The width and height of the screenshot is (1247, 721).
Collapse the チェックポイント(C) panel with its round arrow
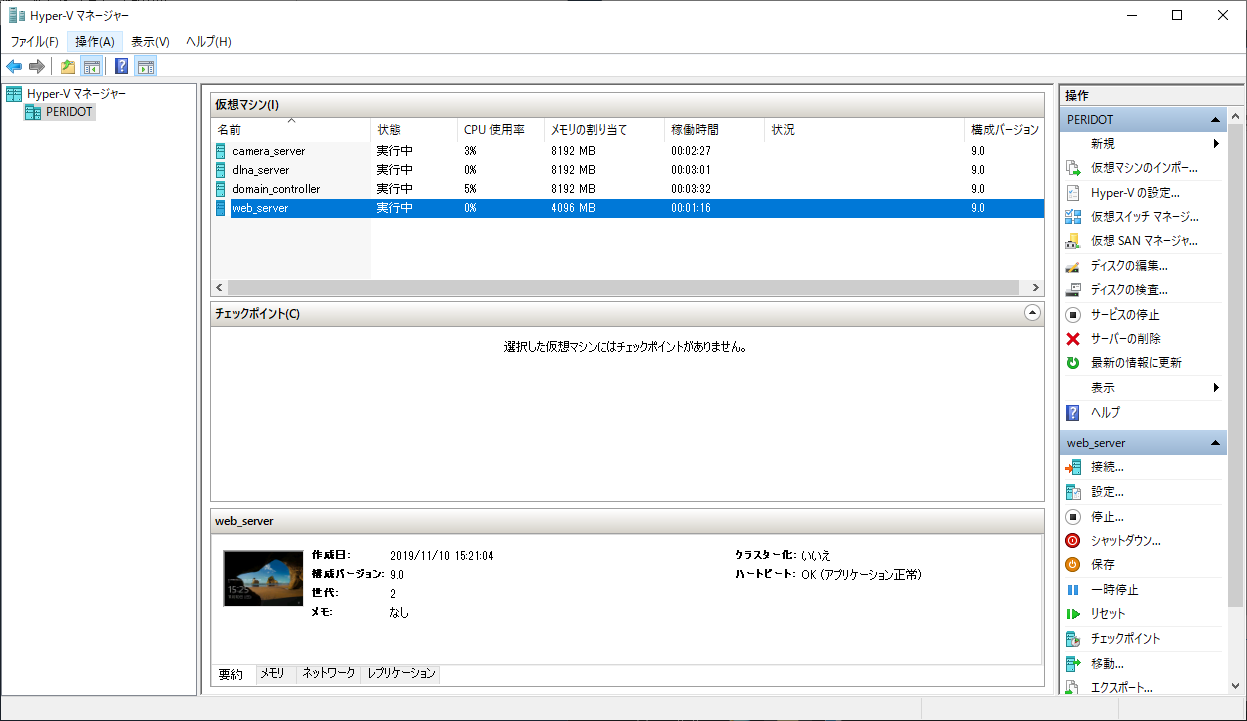(1033, 313)
